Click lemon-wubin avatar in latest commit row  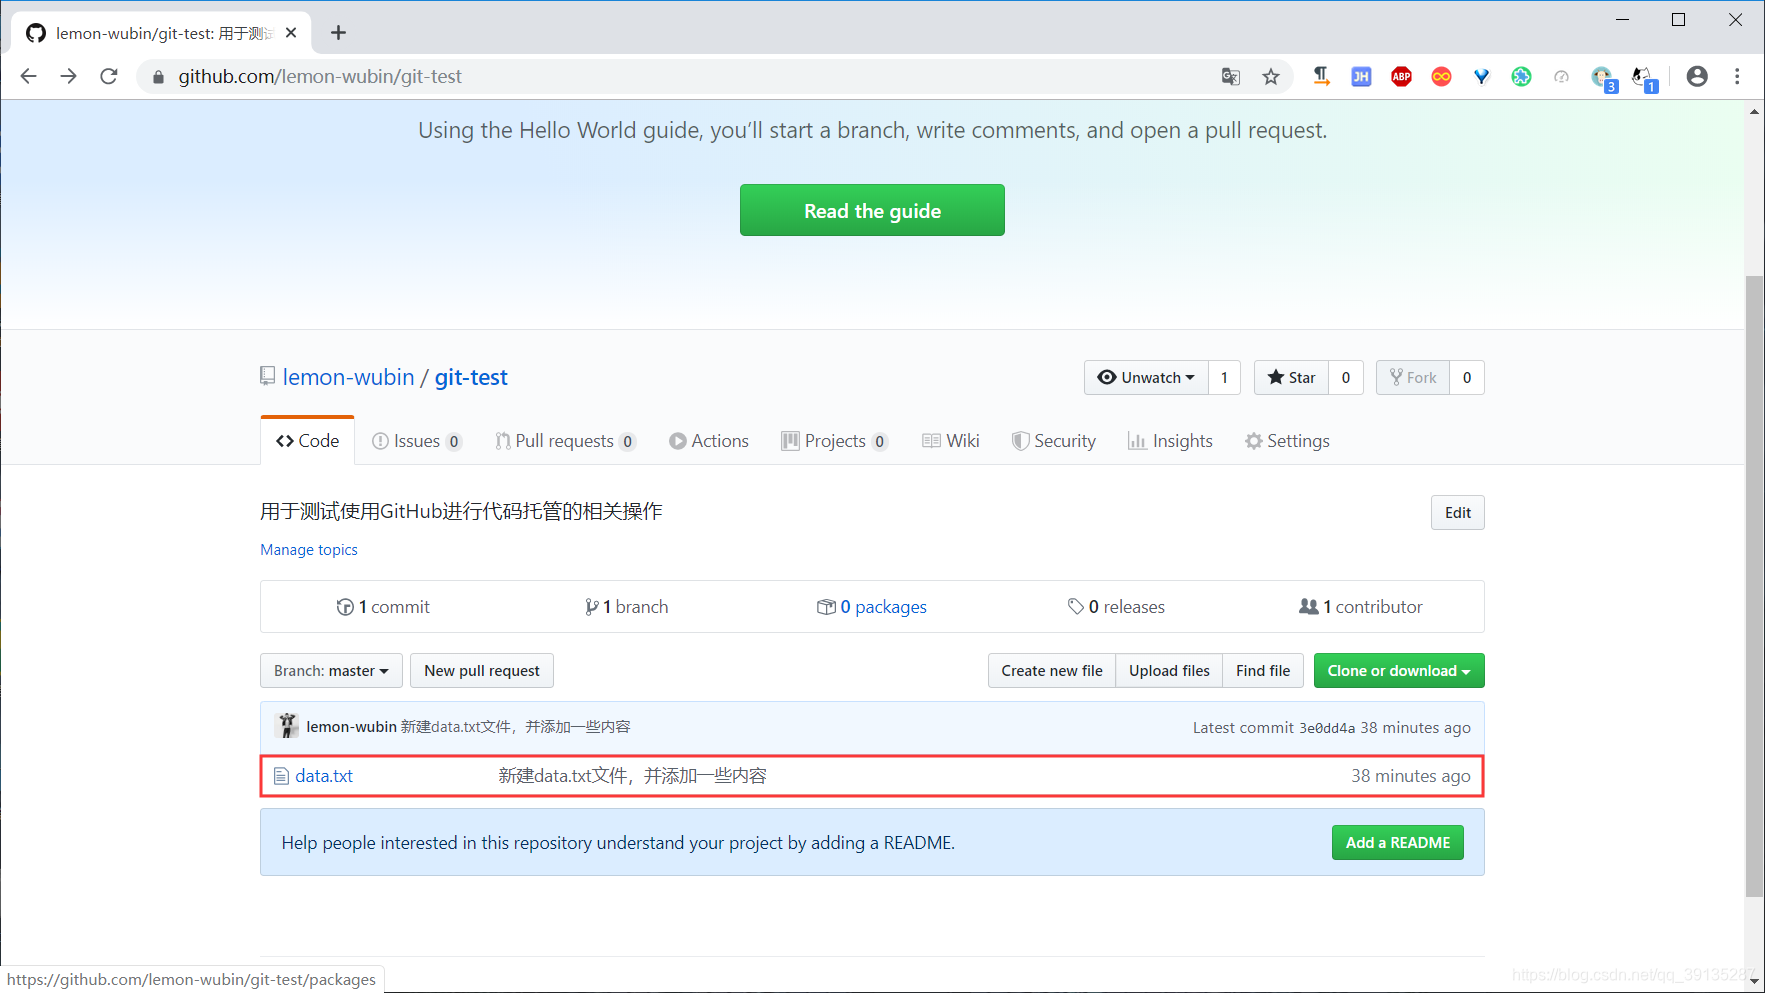pos(288,726)
